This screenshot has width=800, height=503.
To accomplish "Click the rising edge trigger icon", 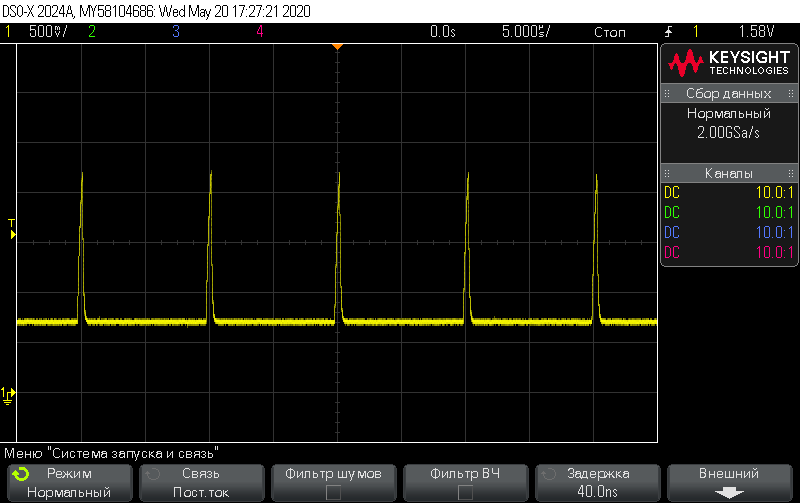I will click(668, 32).
